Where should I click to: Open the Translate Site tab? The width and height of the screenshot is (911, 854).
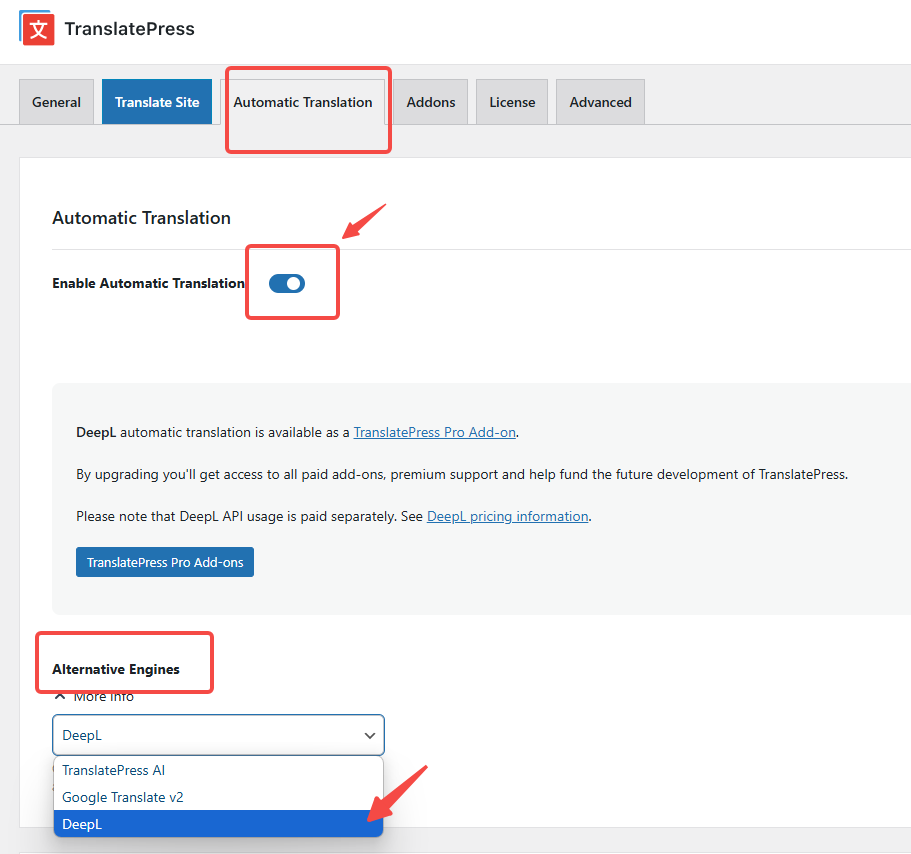157,102
